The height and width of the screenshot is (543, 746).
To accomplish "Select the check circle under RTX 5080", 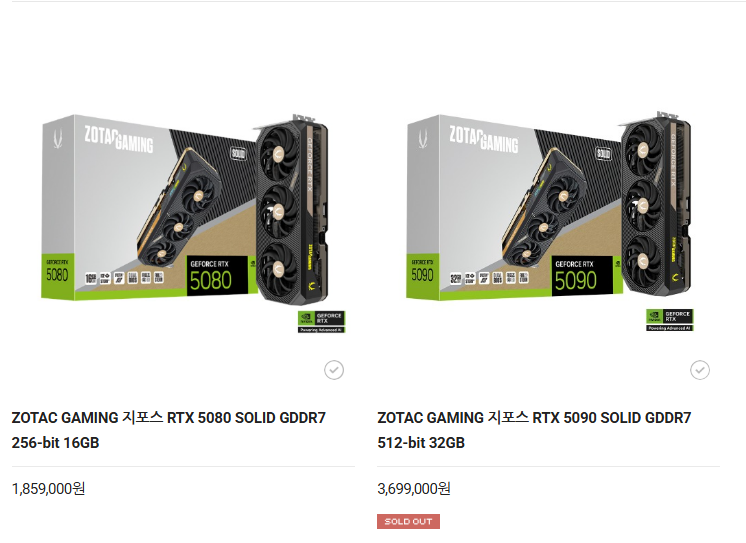I will click(x=334, y=370).
